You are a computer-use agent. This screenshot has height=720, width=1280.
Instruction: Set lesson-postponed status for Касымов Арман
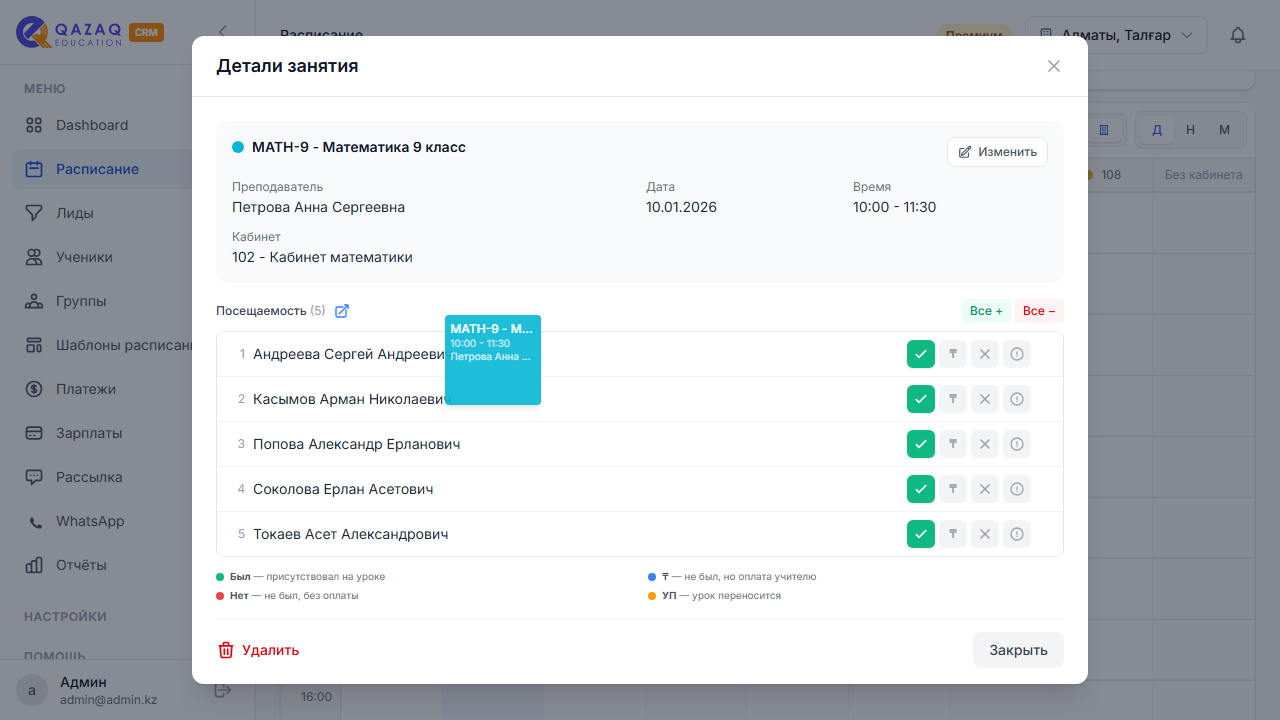pos(1017,399)
